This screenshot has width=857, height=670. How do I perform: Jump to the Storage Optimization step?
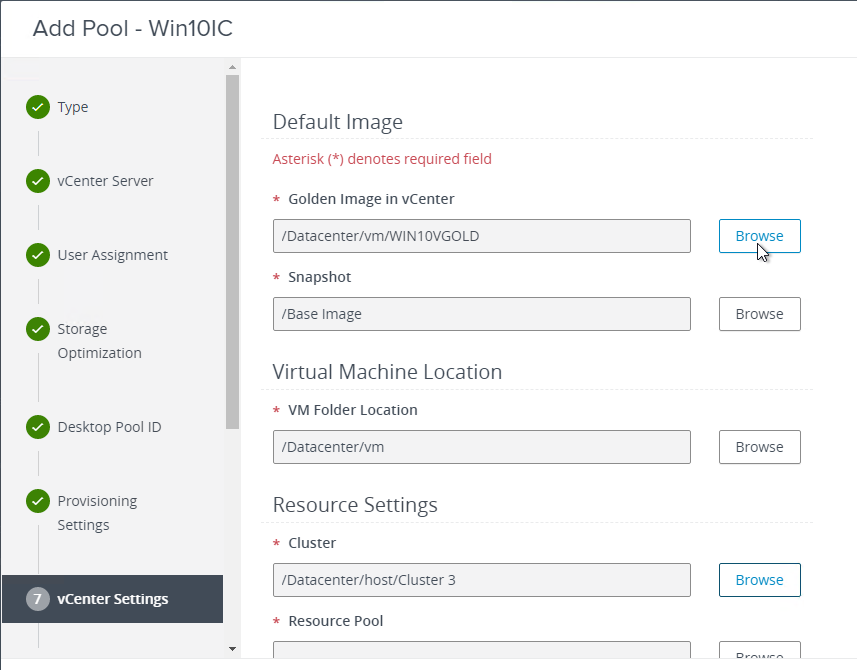tap(99, 341)
